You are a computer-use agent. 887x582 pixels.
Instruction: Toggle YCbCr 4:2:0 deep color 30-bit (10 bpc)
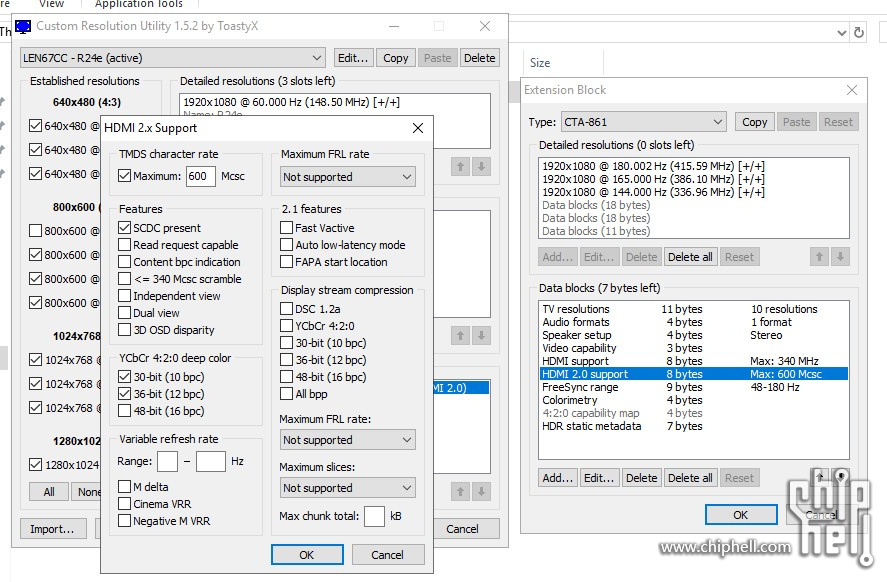point(124,376)
